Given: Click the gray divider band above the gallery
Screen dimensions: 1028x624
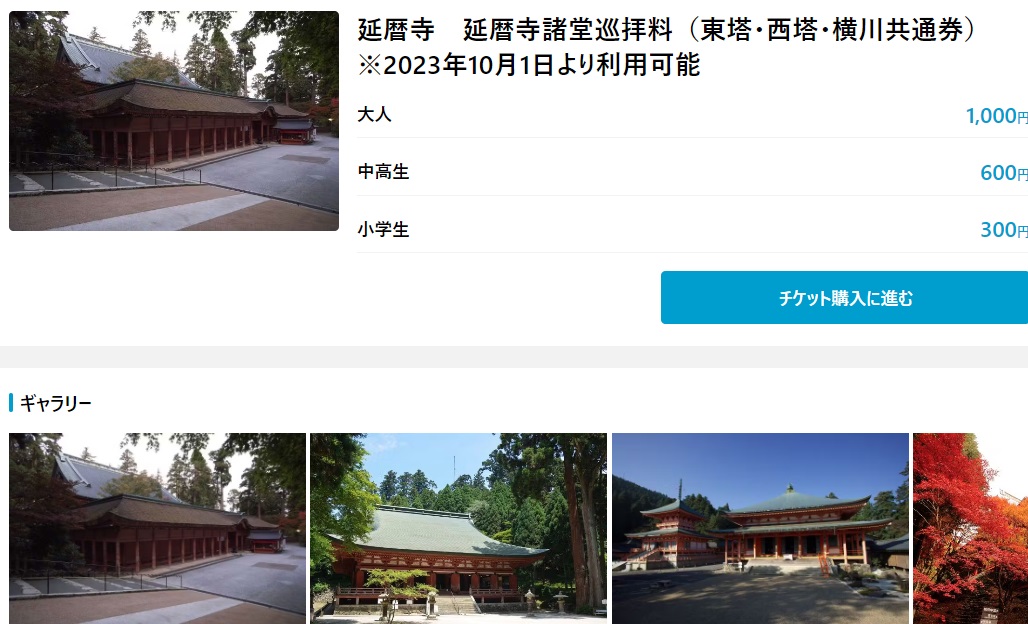Looking at the screenshot, I should [x=514, y=357].
